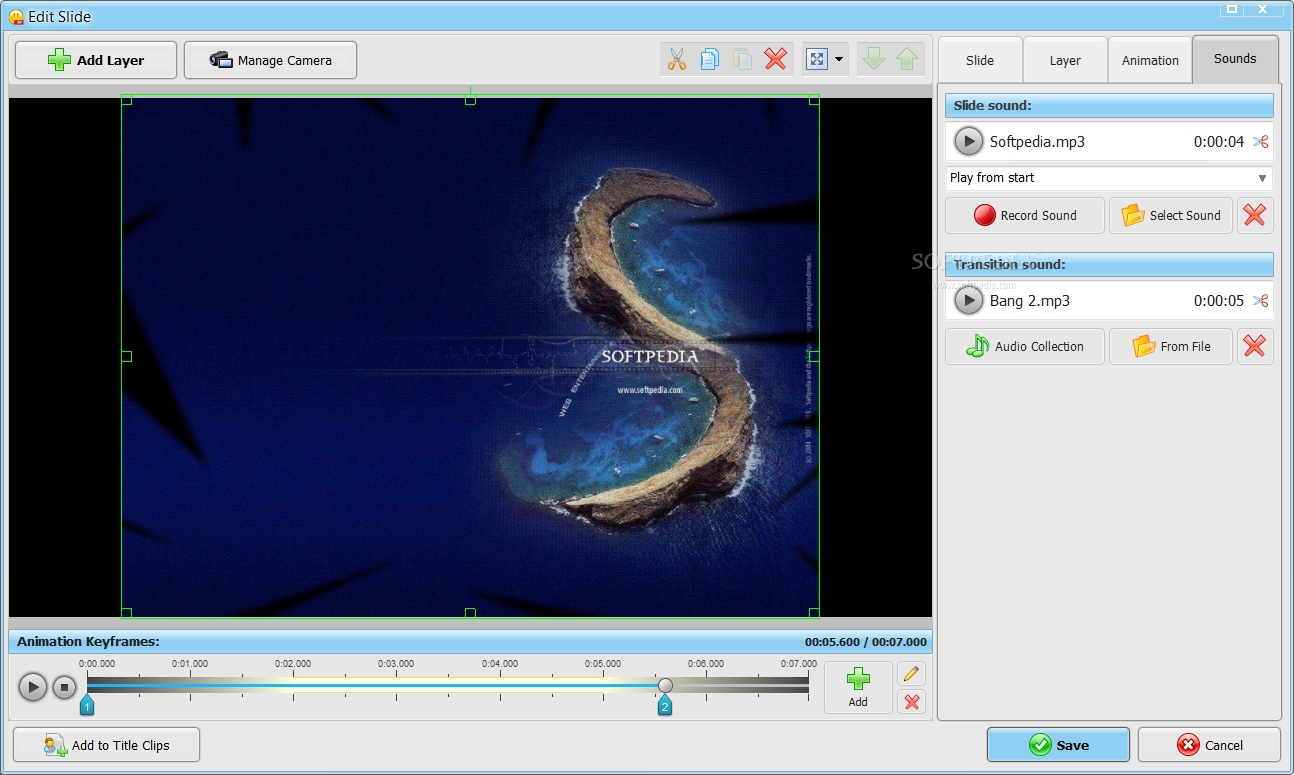Open the Play from start dropdown

click(x=1109, y=178)
